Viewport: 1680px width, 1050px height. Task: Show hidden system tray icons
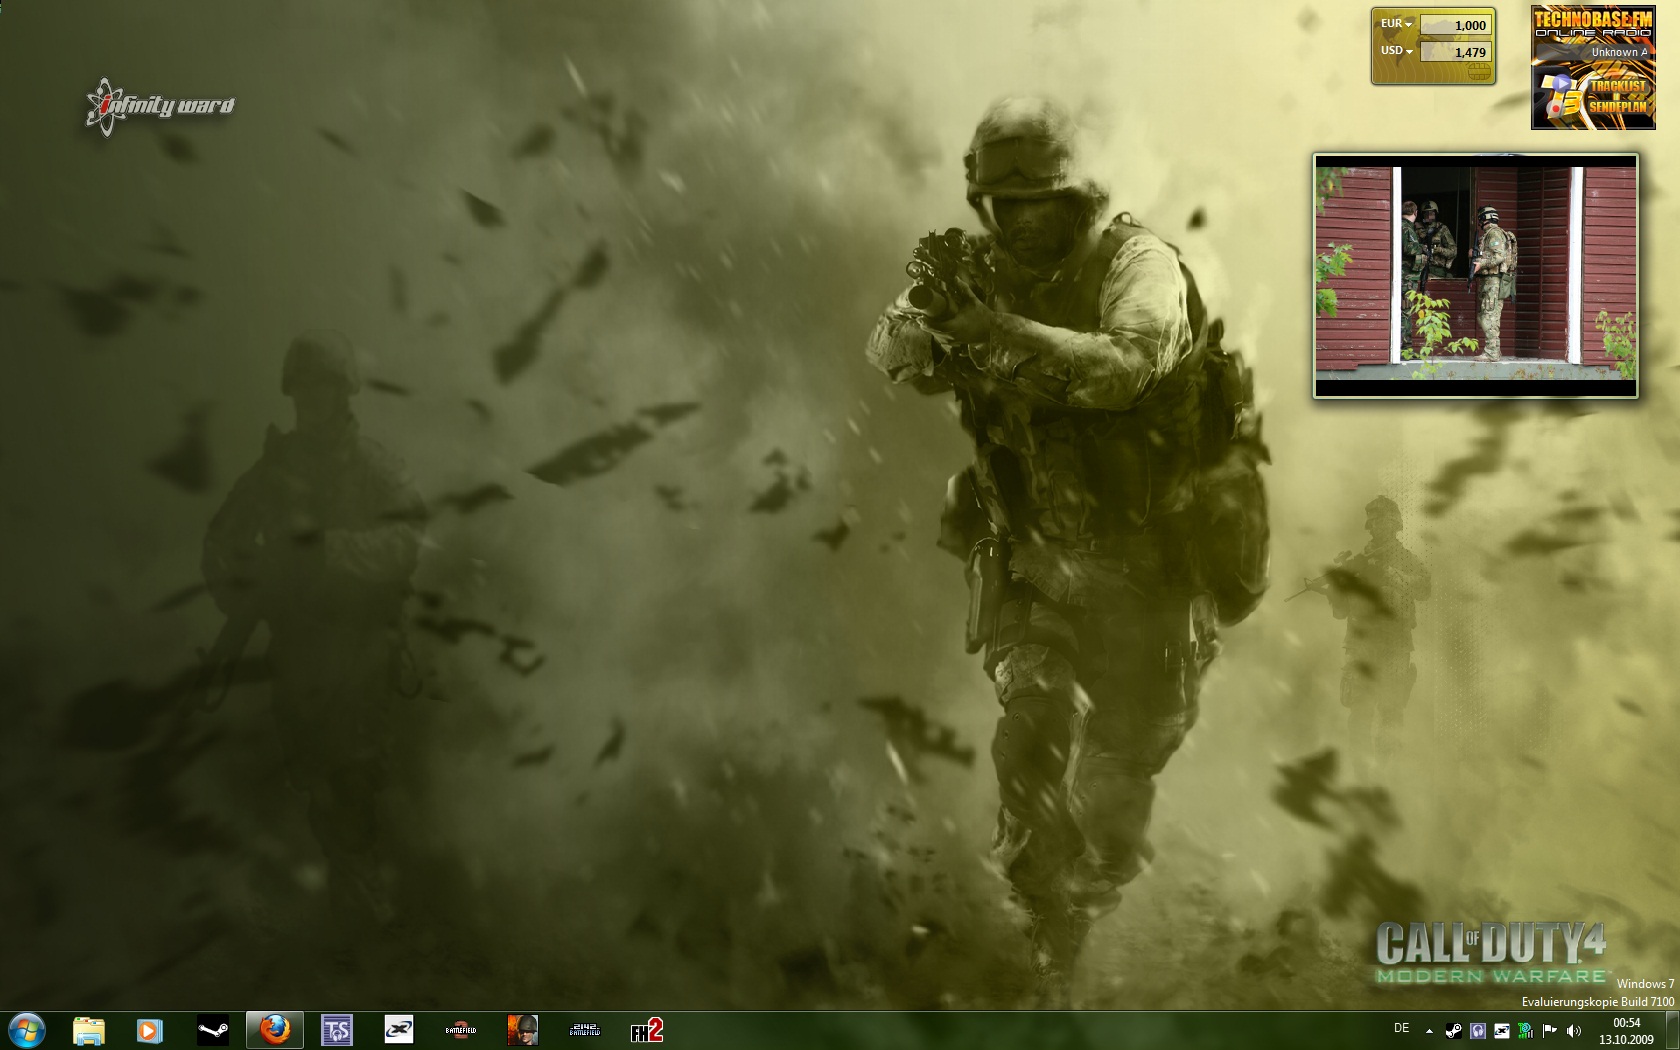(1429, 1030)
